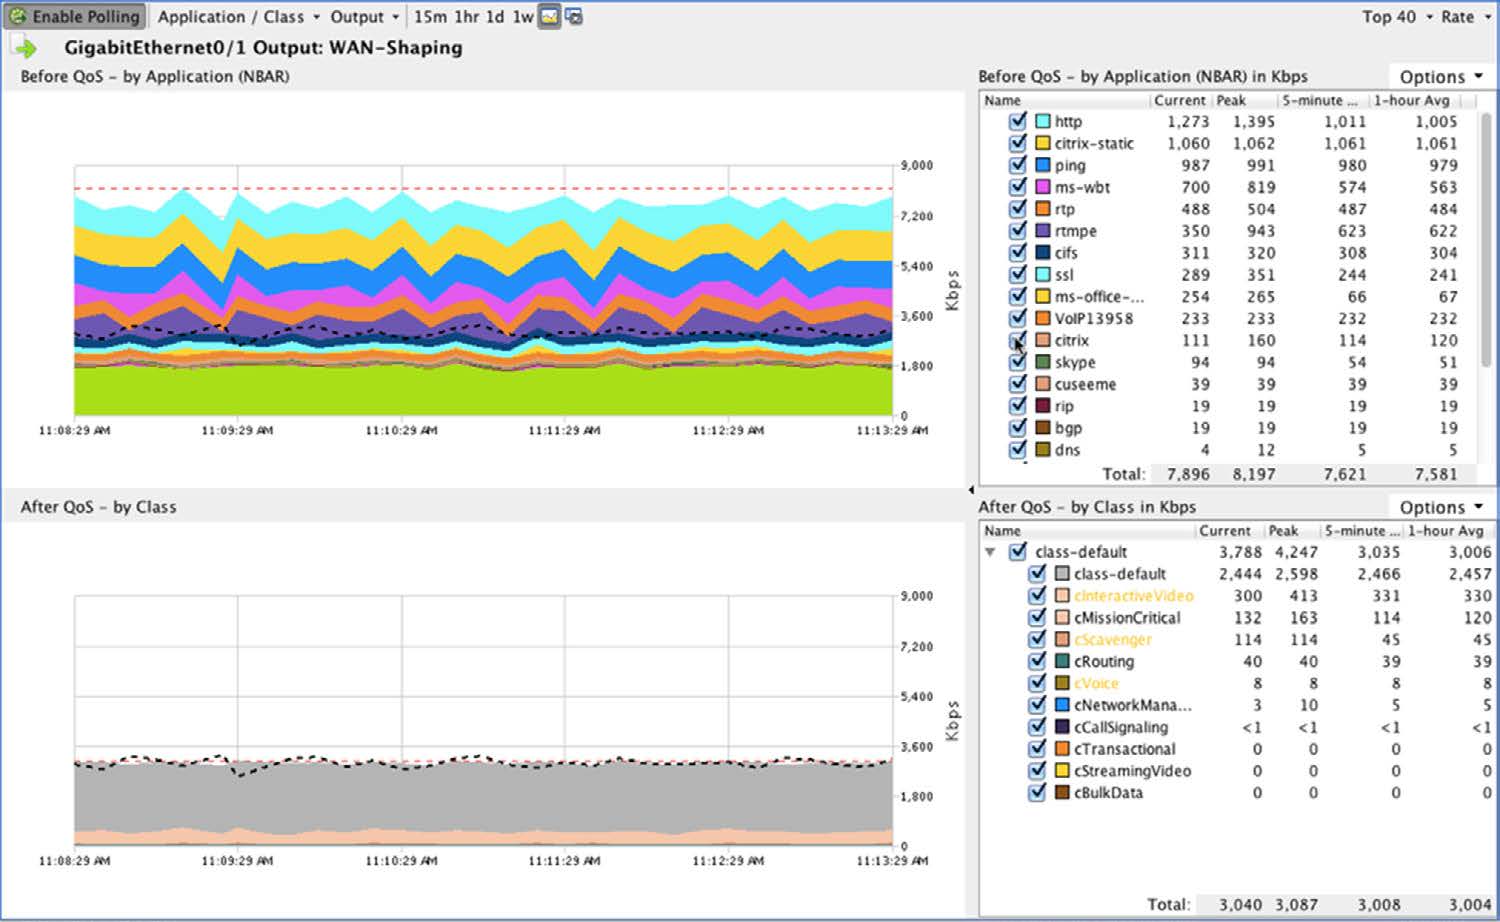This screenshot has height=922, width=1500.
Task: Click the rtp orange legend icon
Action: point(1043,209)
